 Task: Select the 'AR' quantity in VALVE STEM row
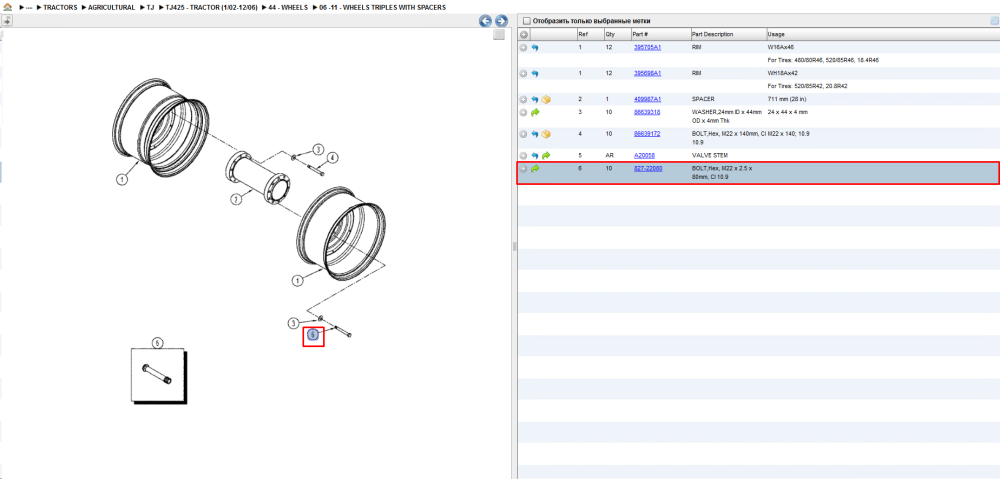click(609, 156)
